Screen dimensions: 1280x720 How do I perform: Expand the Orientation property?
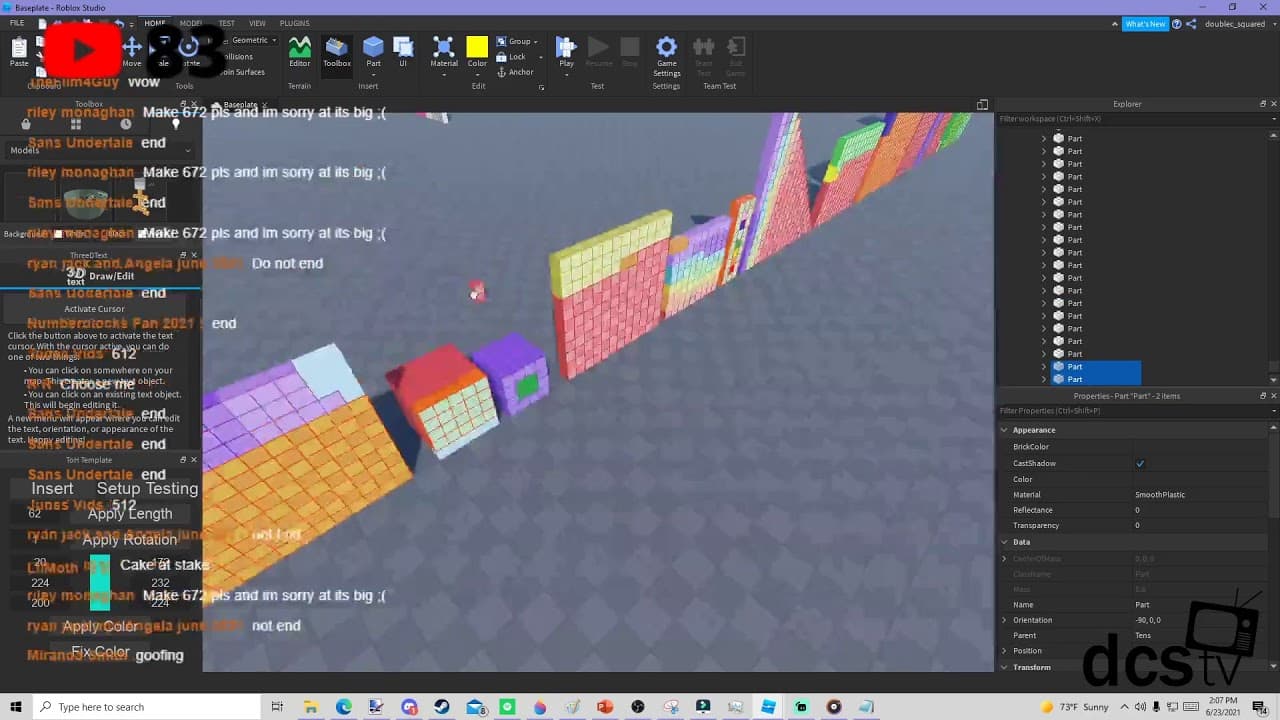[x=1005, y=620]
